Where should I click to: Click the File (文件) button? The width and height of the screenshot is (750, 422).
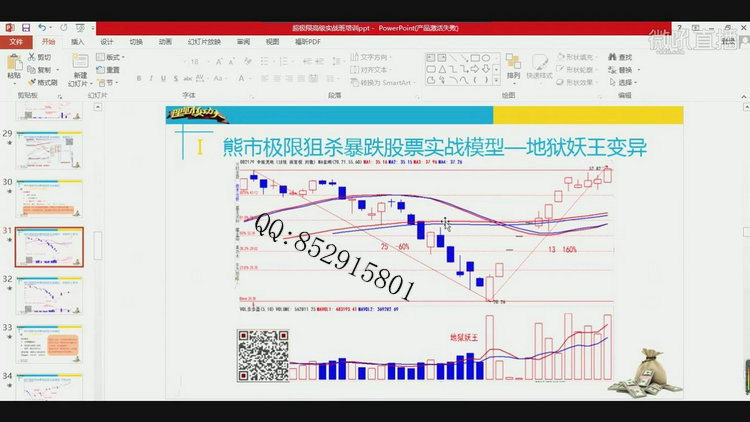tap(16, 42)
